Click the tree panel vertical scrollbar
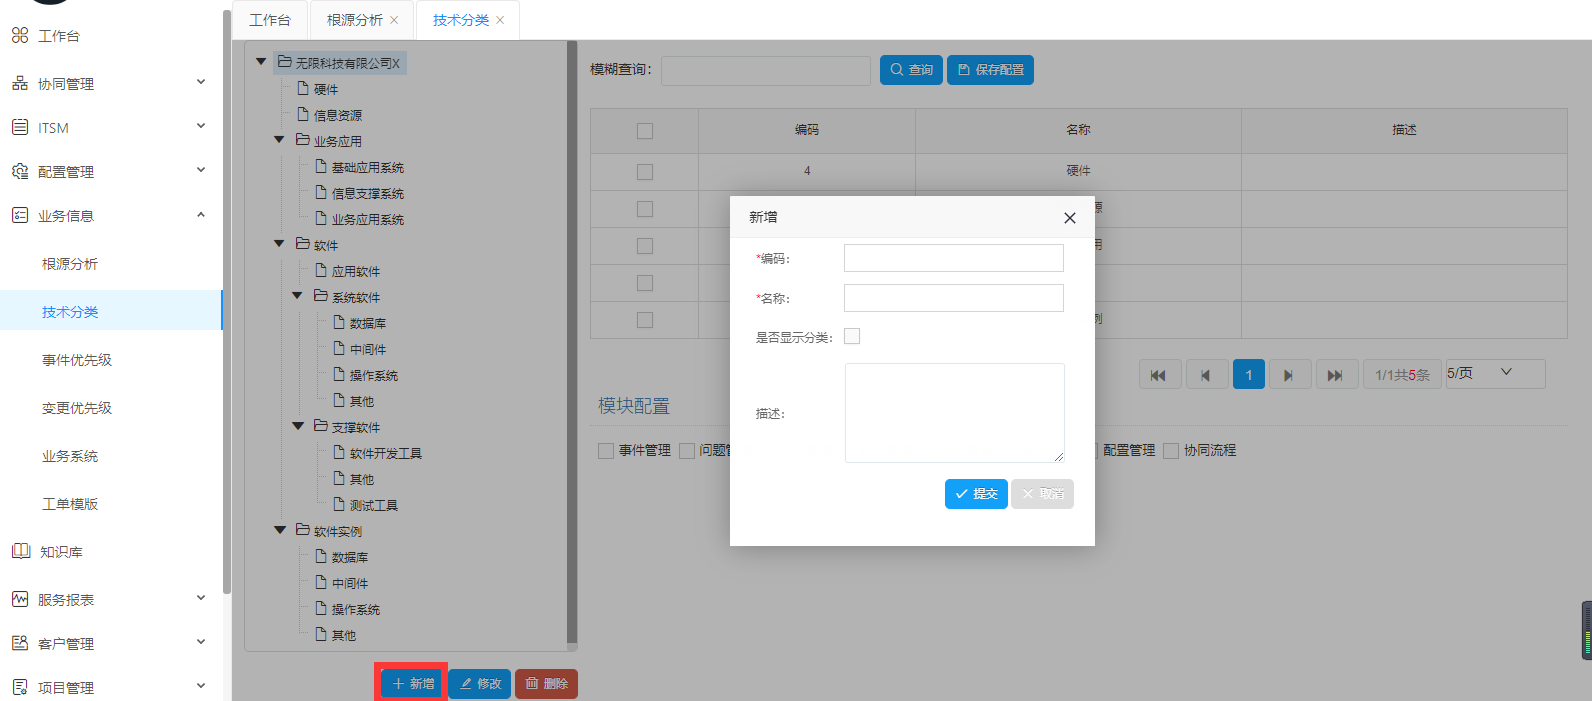 click(572, 340)
